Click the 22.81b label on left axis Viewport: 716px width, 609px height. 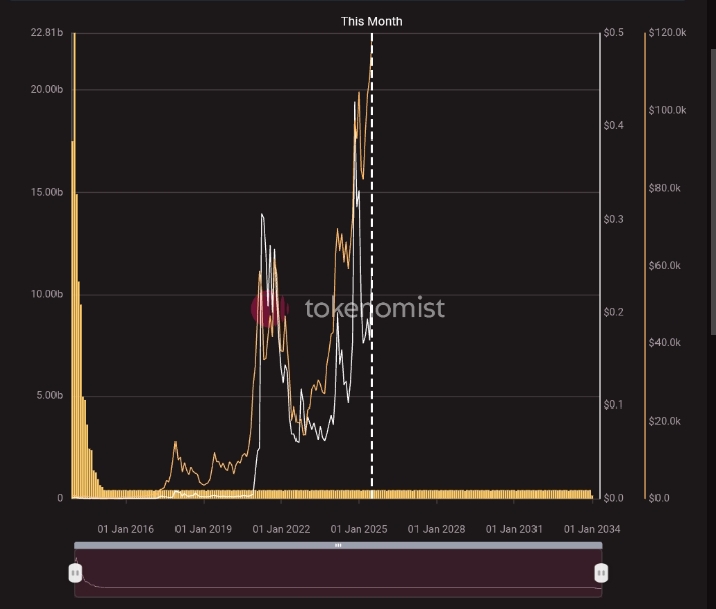(x=47, y=33)
